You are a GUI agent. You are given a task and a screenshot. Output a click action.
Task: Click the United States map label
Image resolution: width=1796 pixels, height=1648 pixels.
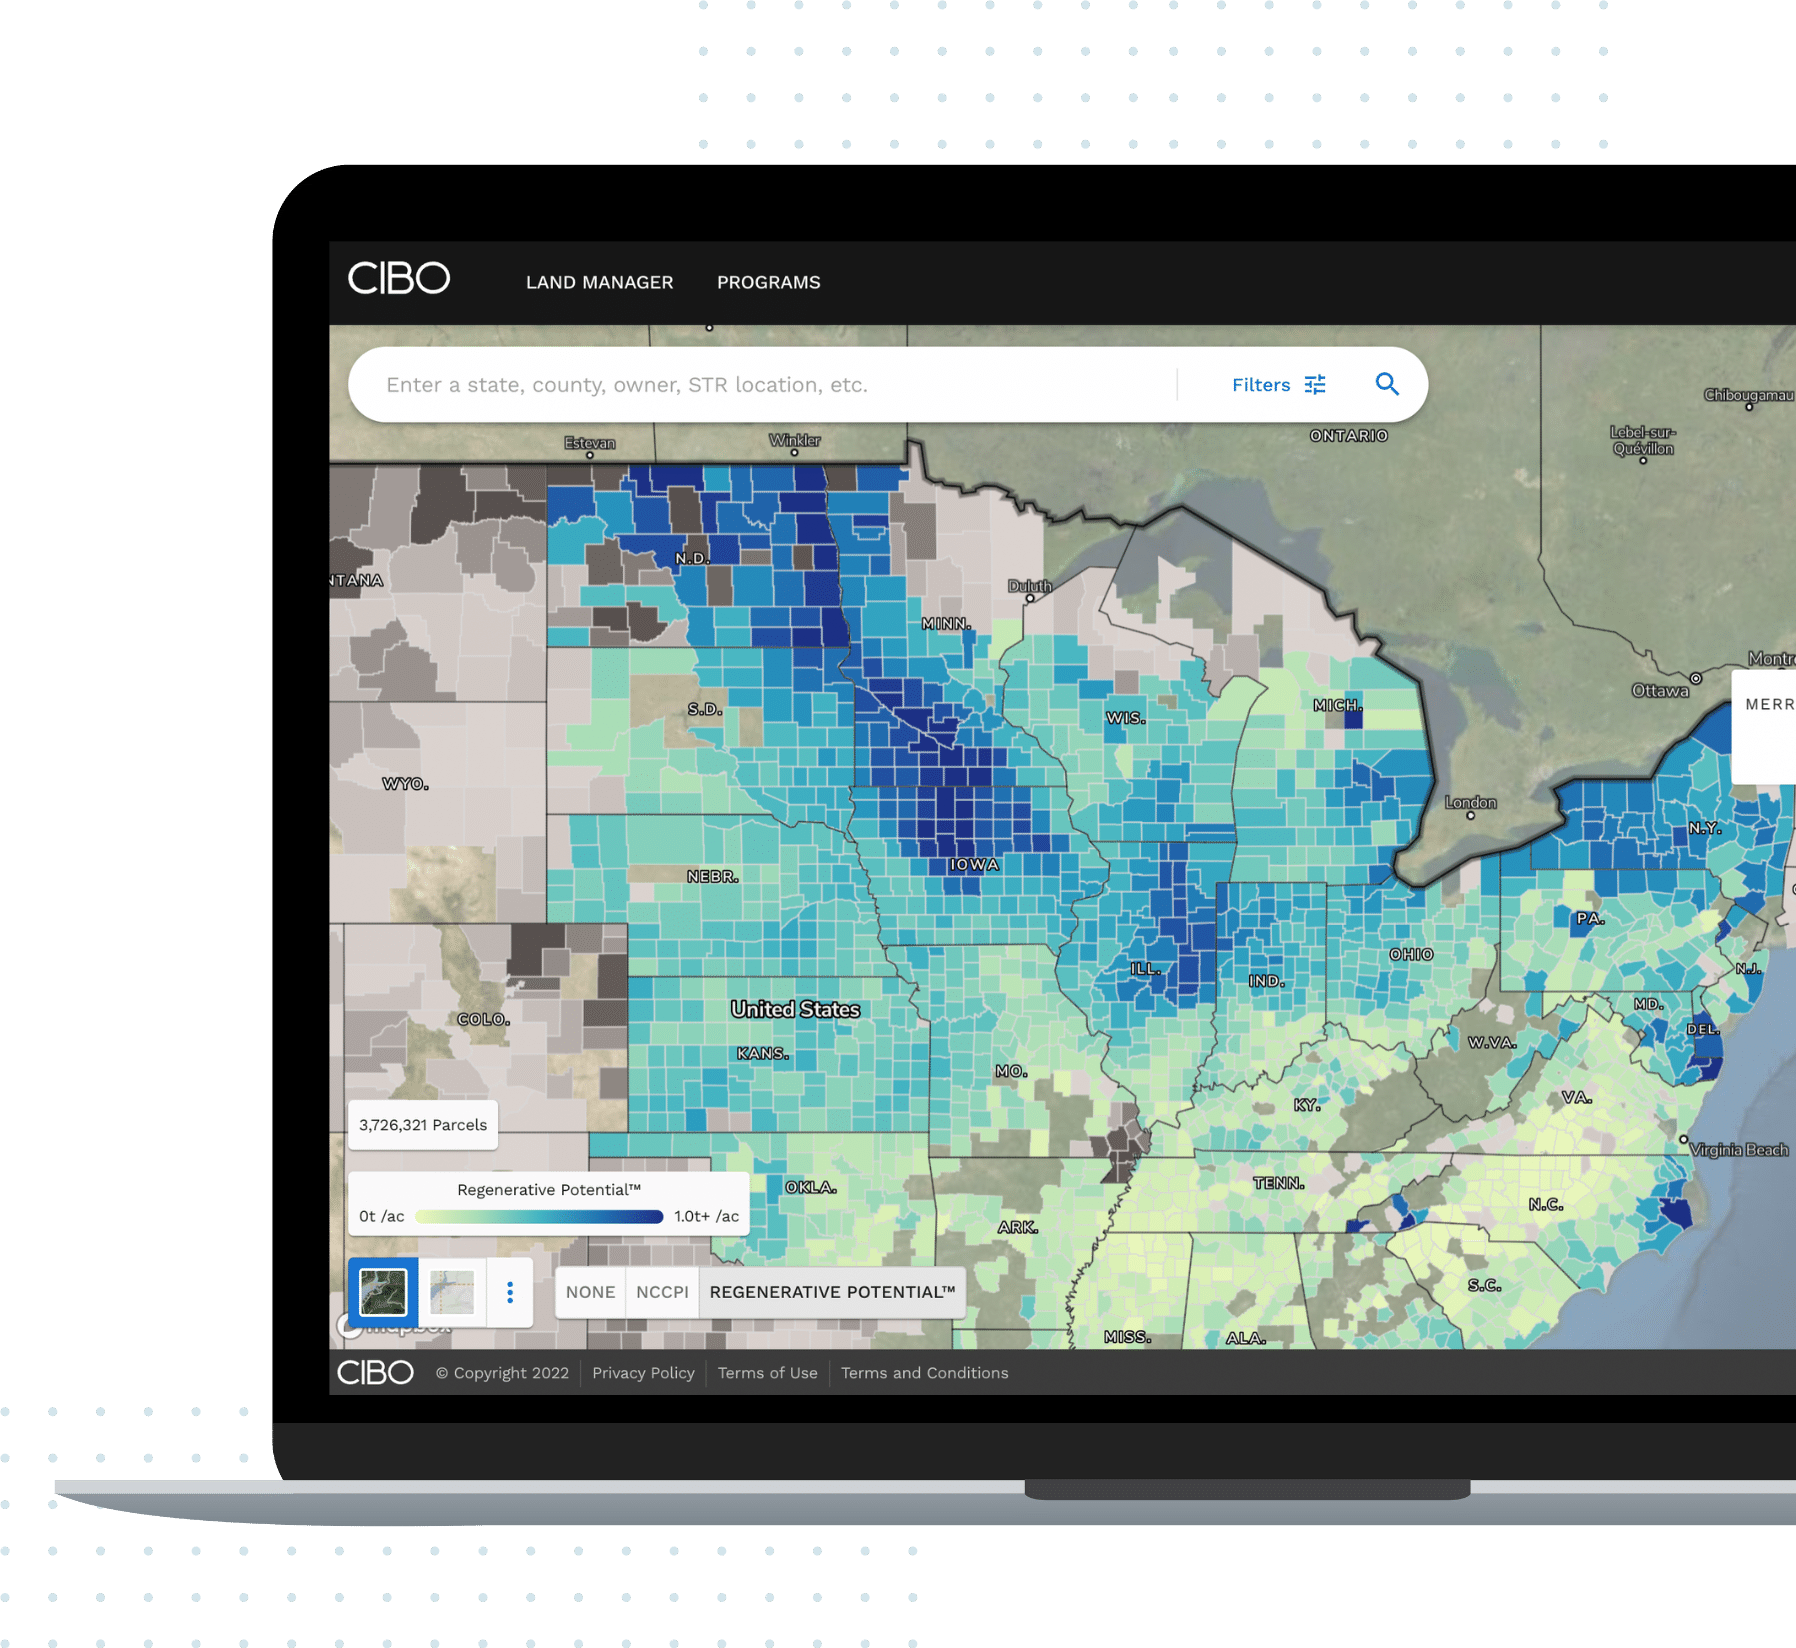point(795,1010)
